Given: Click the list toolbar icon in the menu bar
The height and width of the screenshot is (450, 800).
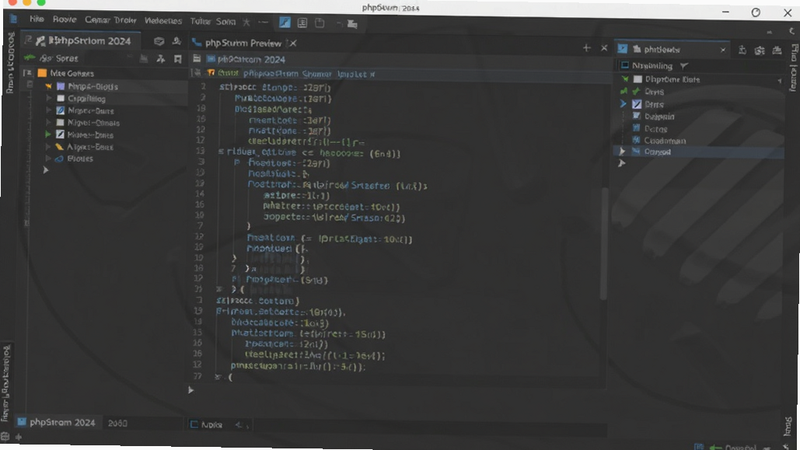Looking at the screenshot, I should click(x=302, y=23).
